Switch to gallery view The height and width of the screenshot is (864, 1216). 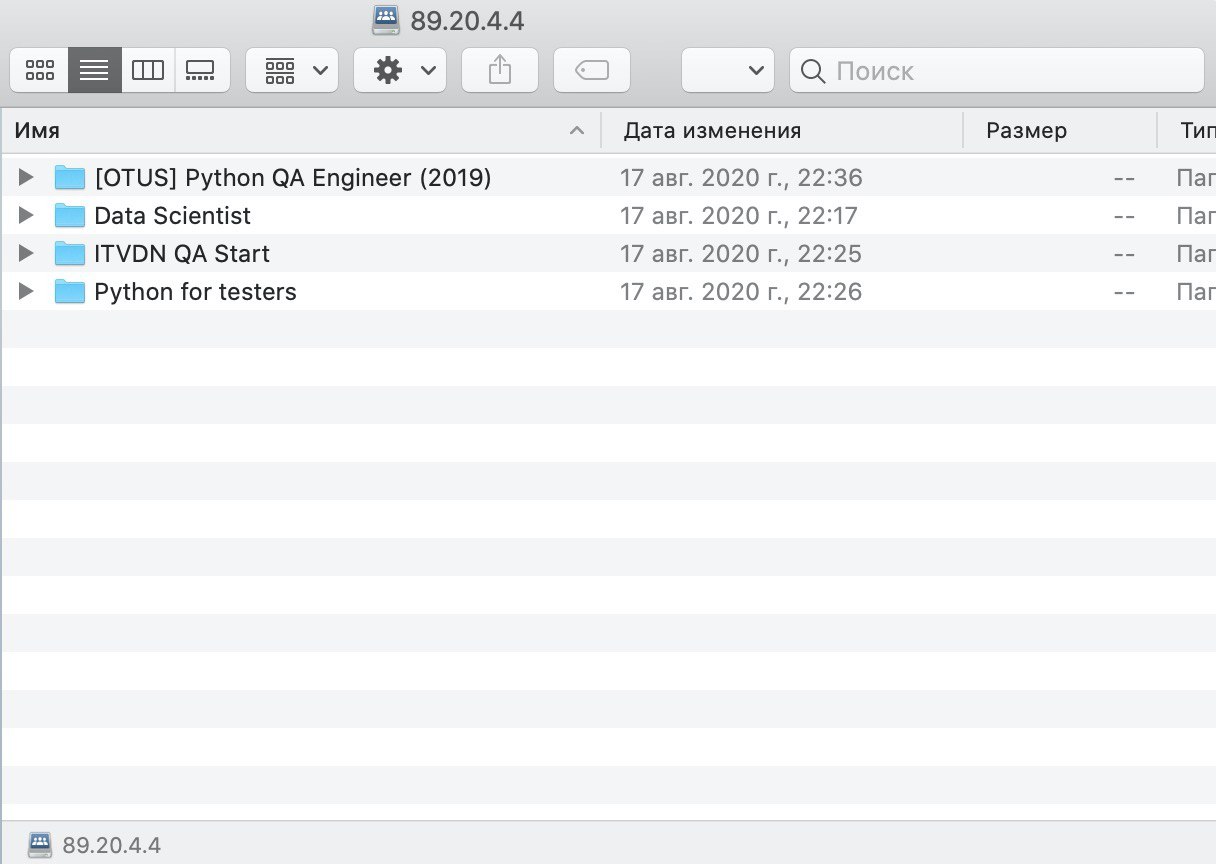click(x=202, y=70)
